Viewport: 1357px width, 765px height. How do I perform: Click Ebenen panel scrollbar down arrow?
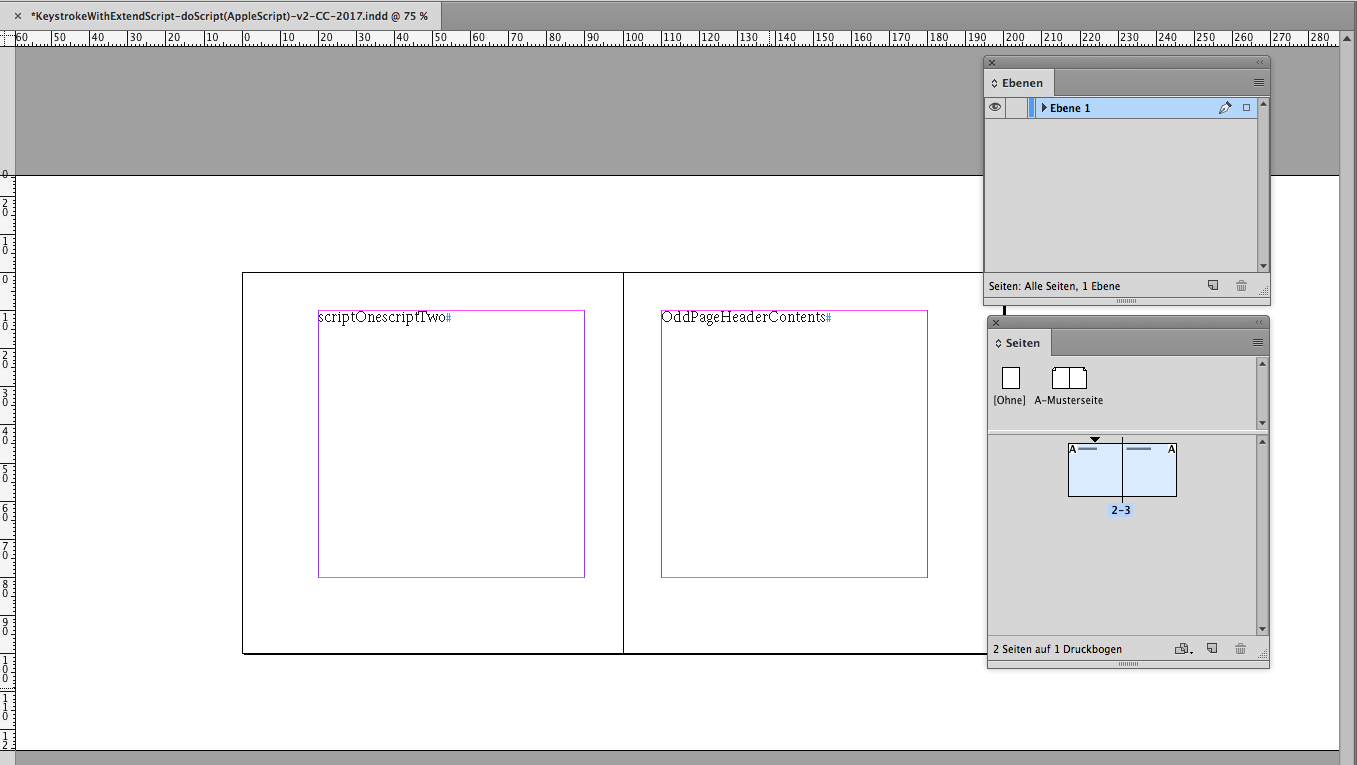1263,266
